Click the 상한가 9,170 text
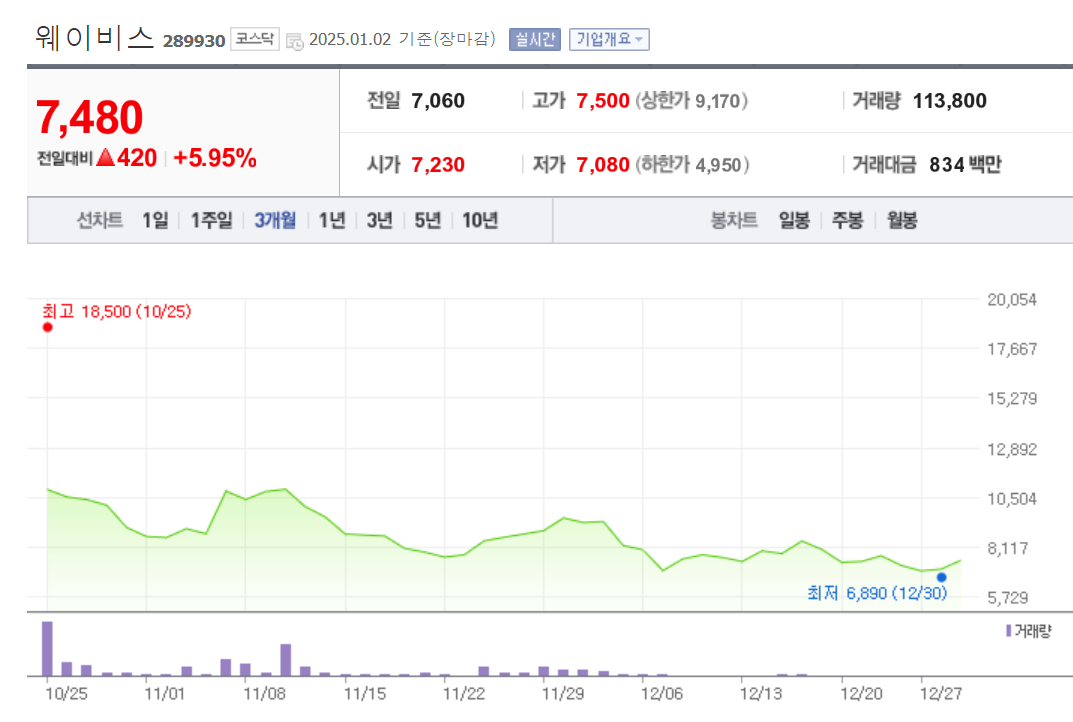This screenshot has height=722, width=1073. point(692,101)
